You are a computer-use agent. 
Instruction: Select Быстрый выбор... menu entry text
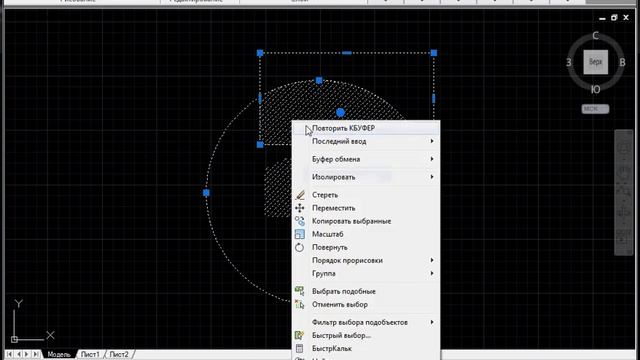(341, 336)
